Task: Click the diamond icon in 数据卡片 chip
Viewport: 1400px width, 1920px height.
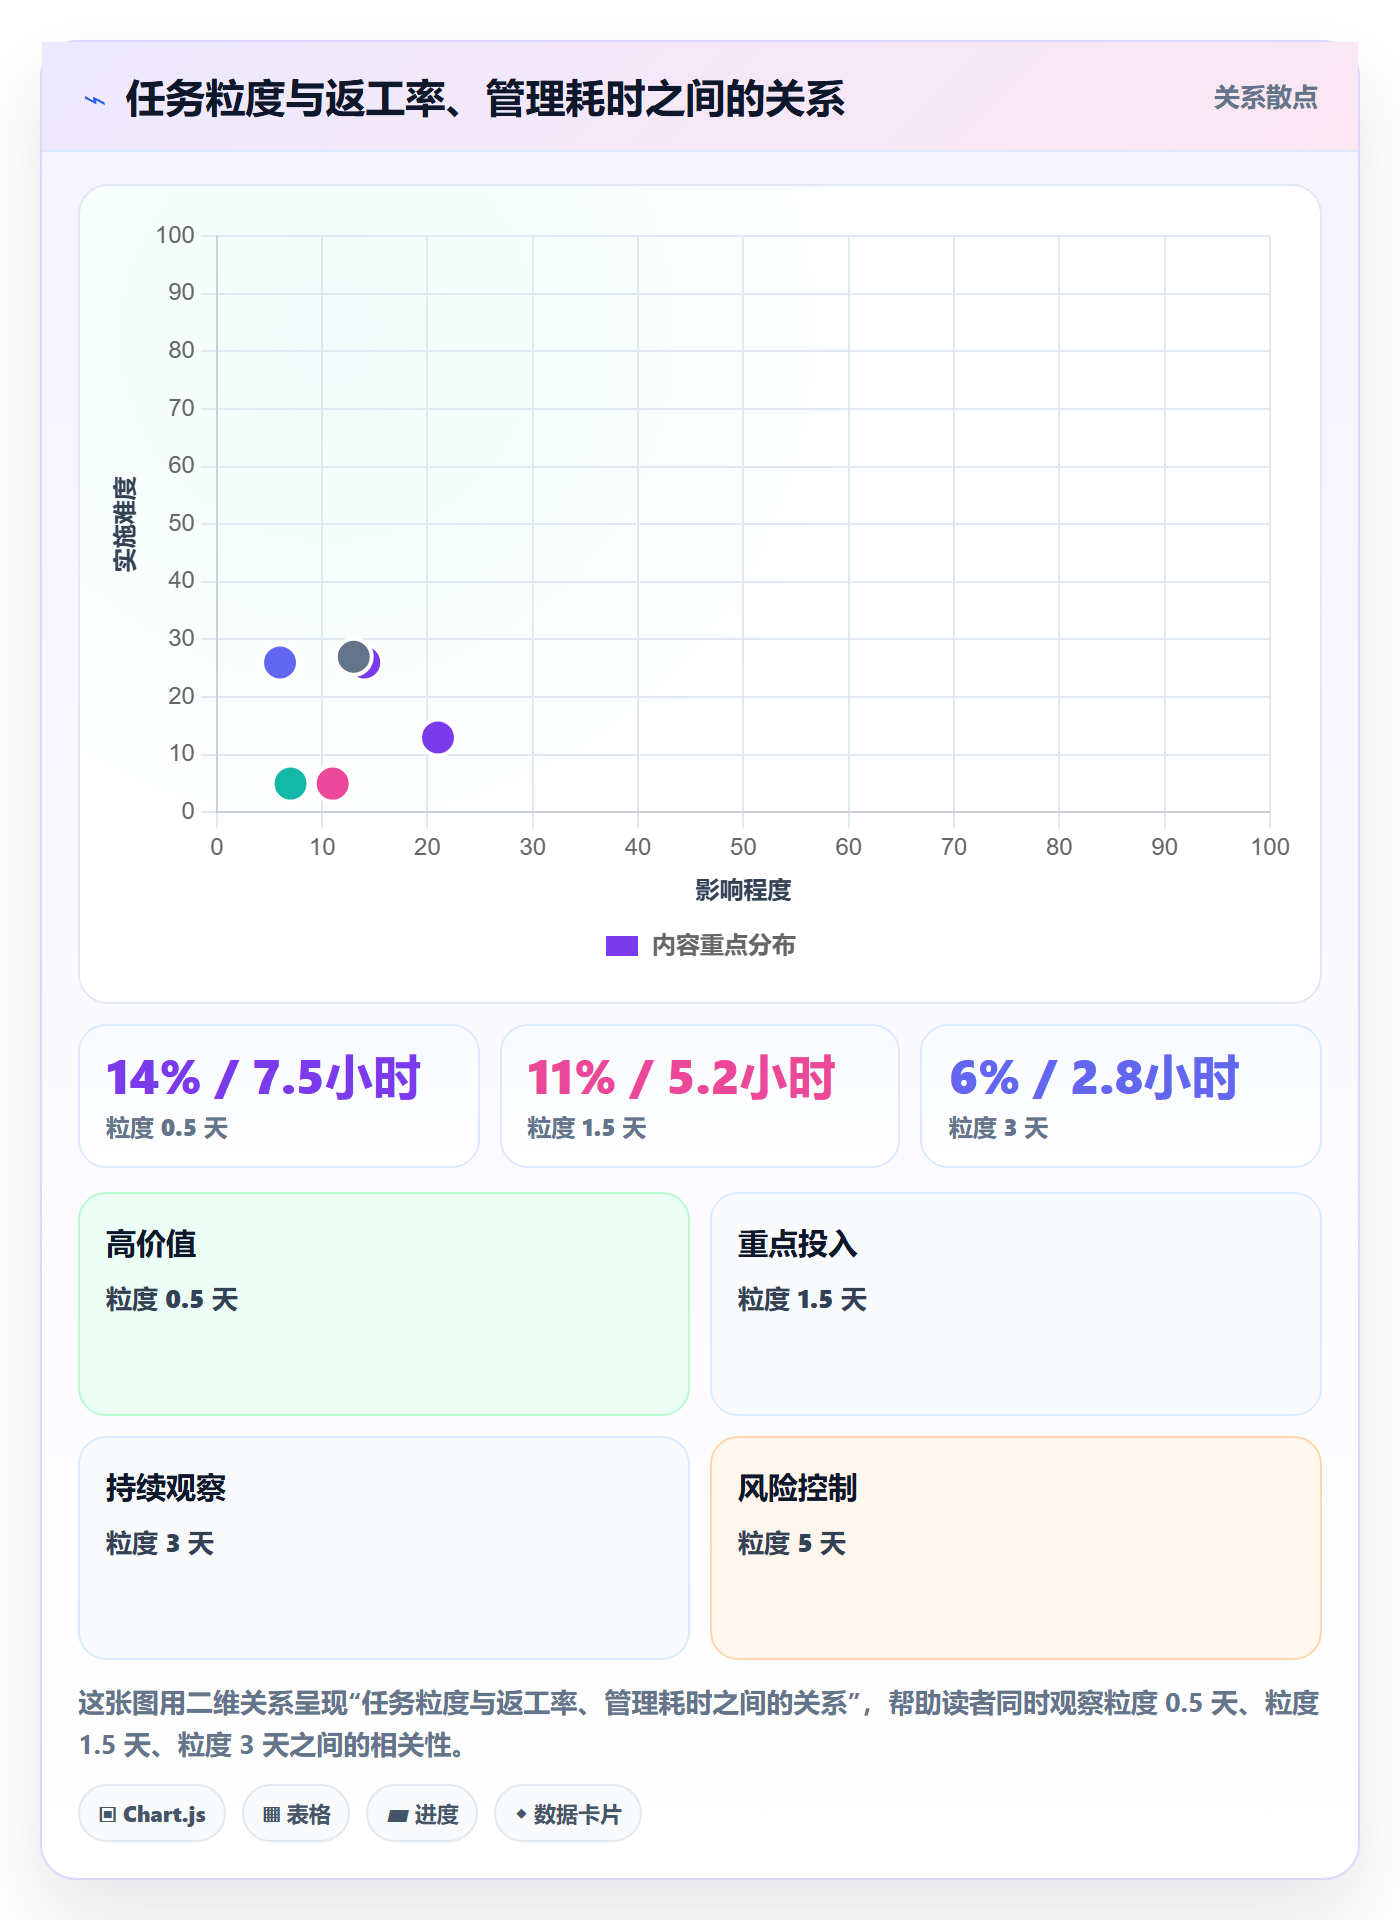Action: (x=521, y=1814)
